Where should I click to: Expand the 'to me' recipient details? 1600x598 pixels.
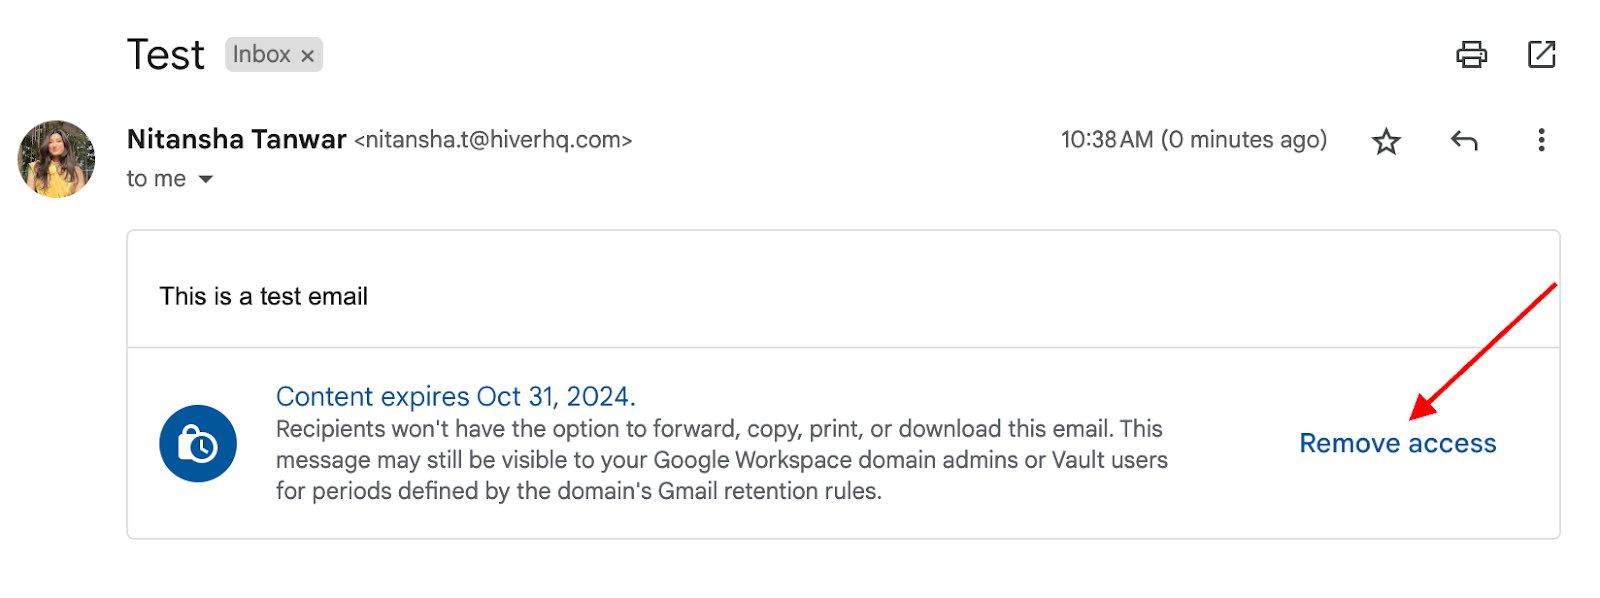tap(155, 179)
